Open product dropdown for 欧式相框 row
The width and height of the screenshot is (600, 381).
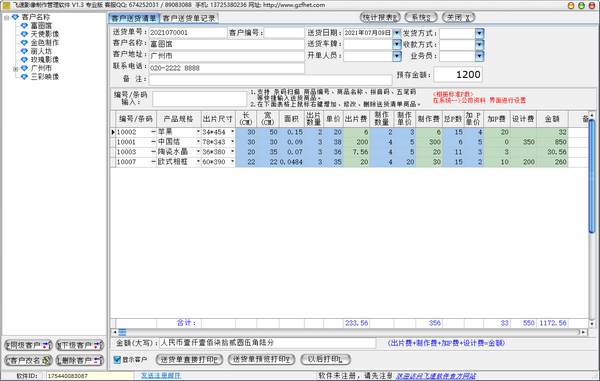198,162
